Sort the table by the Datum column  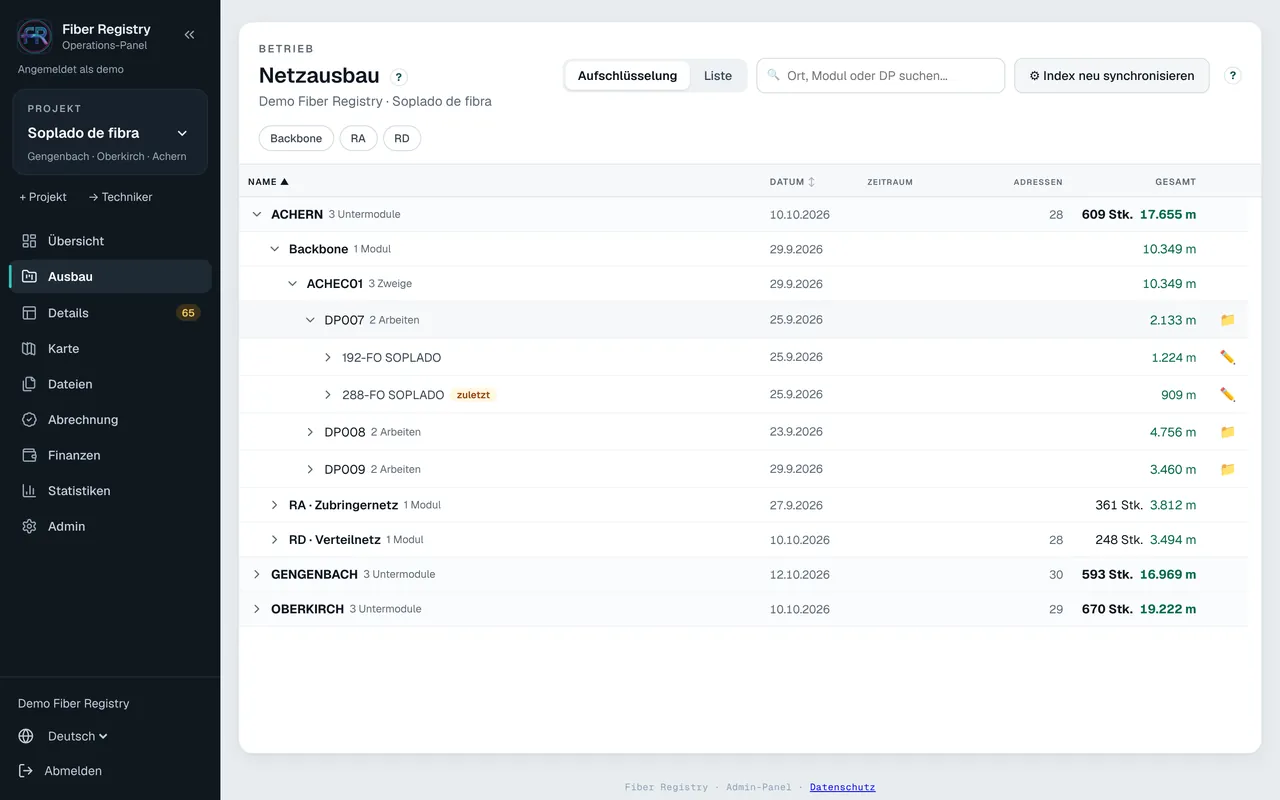792,182
